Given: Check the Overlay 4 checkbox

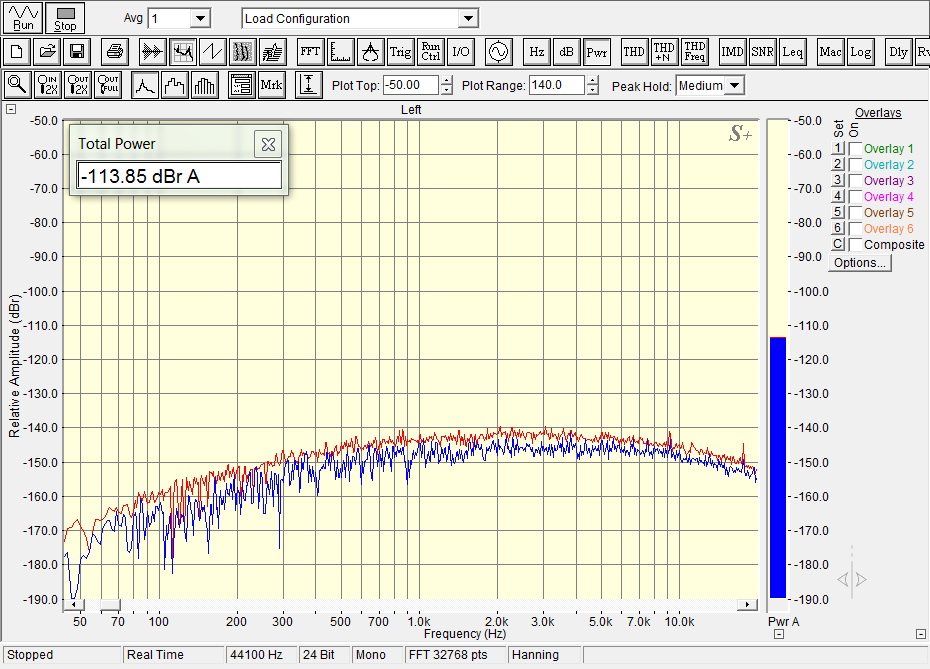Looking at the screenshot, I should click(x=855, y=196).
